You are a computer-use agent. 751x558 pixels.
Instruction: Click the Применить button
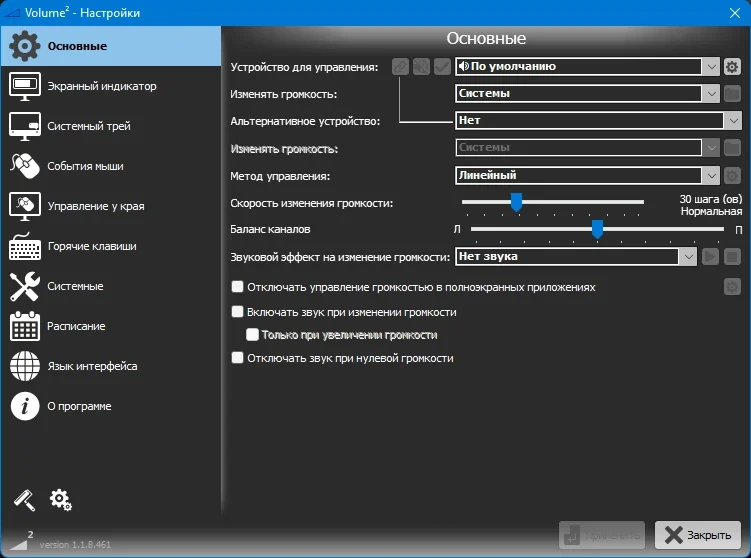pyautogui.click(x=602, y=535)
